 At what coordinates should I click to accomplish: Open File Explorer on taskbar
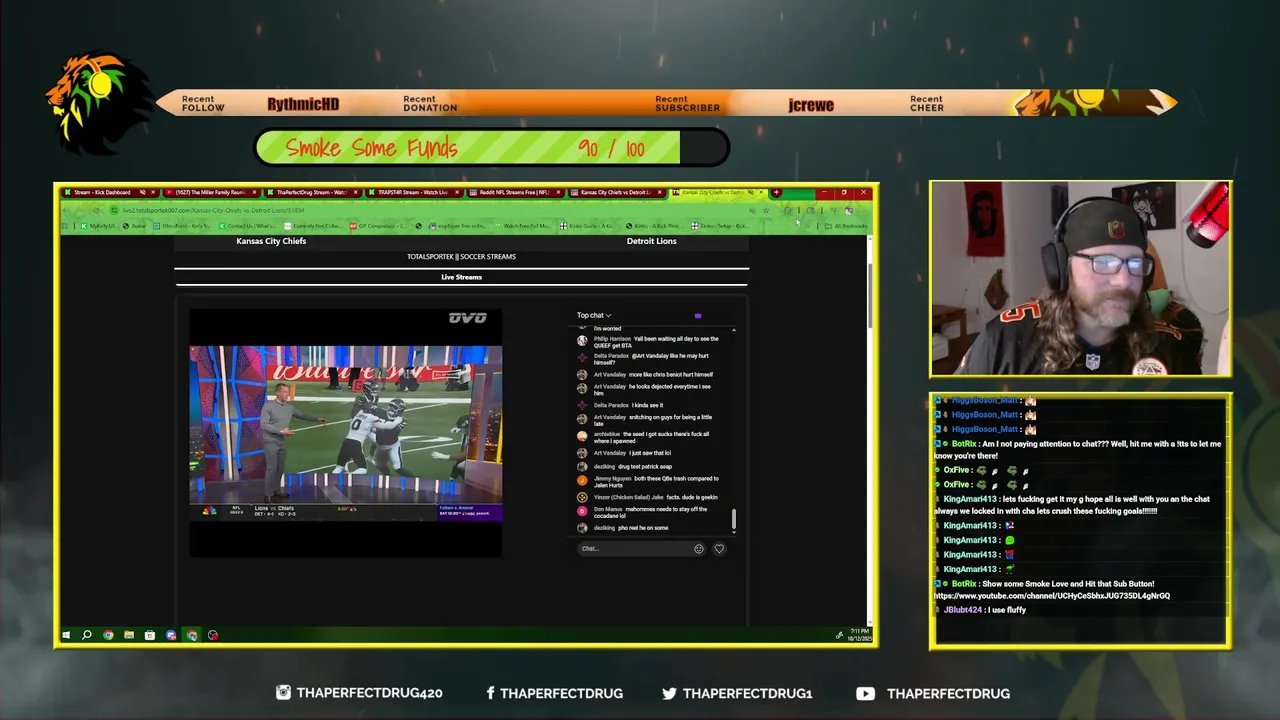129,635
